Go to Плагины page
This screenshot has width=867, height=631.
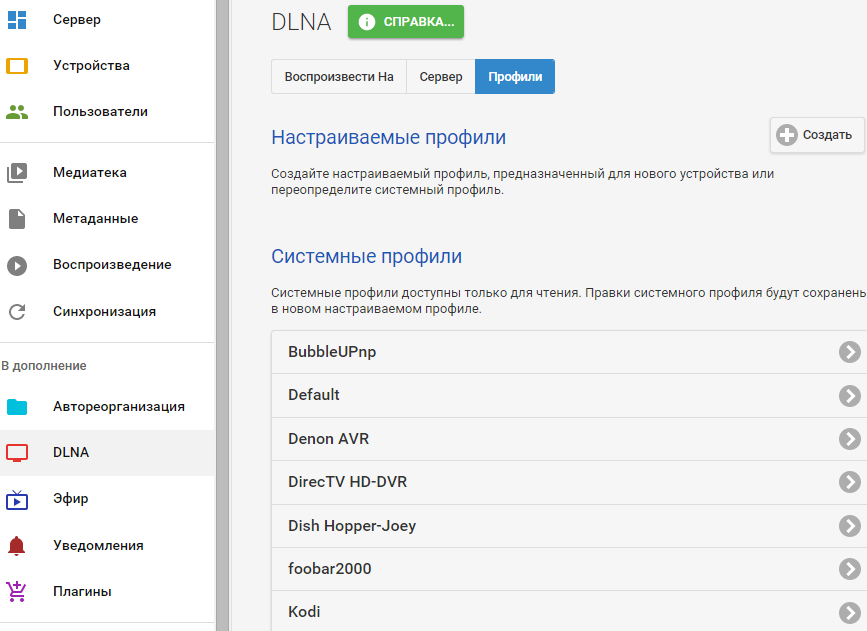click(x=82, y=592)
